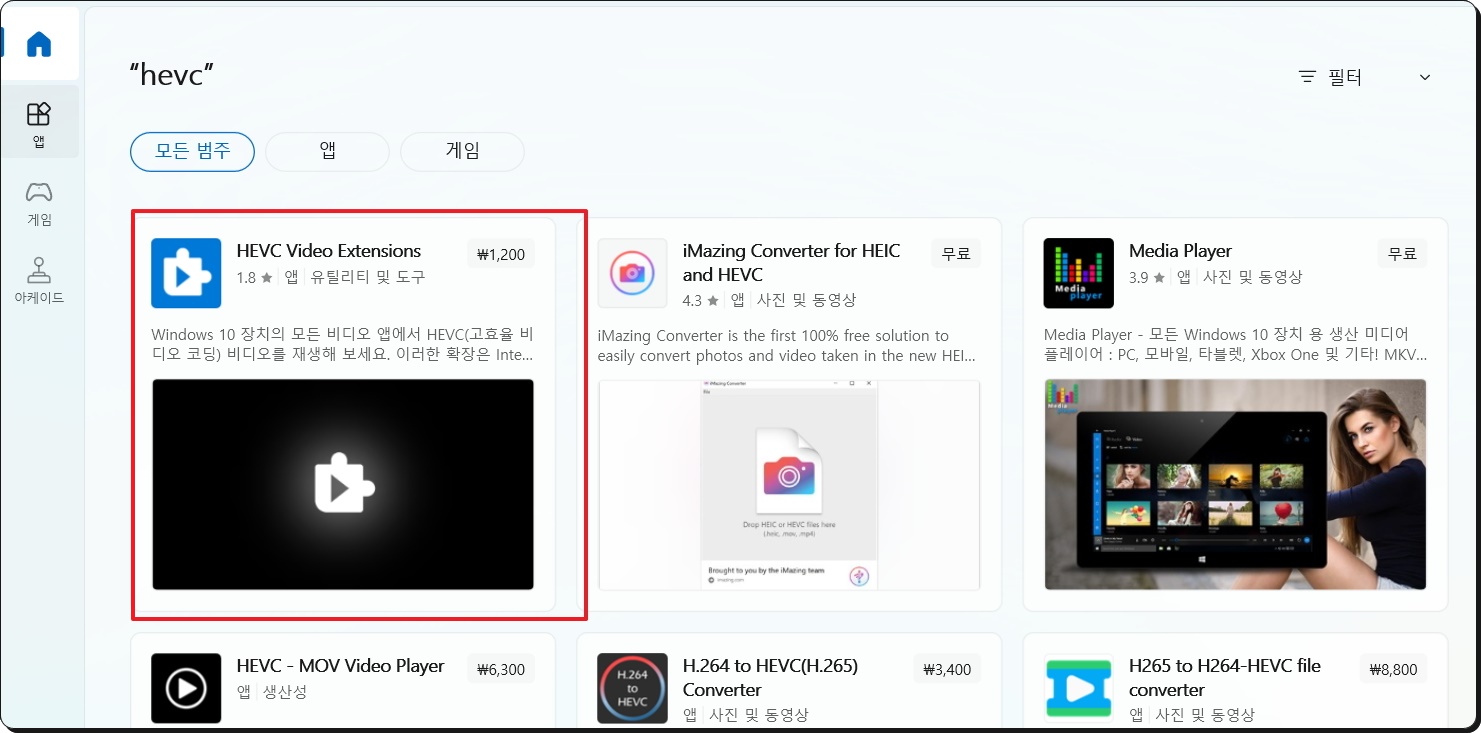This screenshot has height=733, width=1481.
Task: Open the Media Player tablet screenshot thumbnail
Action: (x=1235, y=484)
